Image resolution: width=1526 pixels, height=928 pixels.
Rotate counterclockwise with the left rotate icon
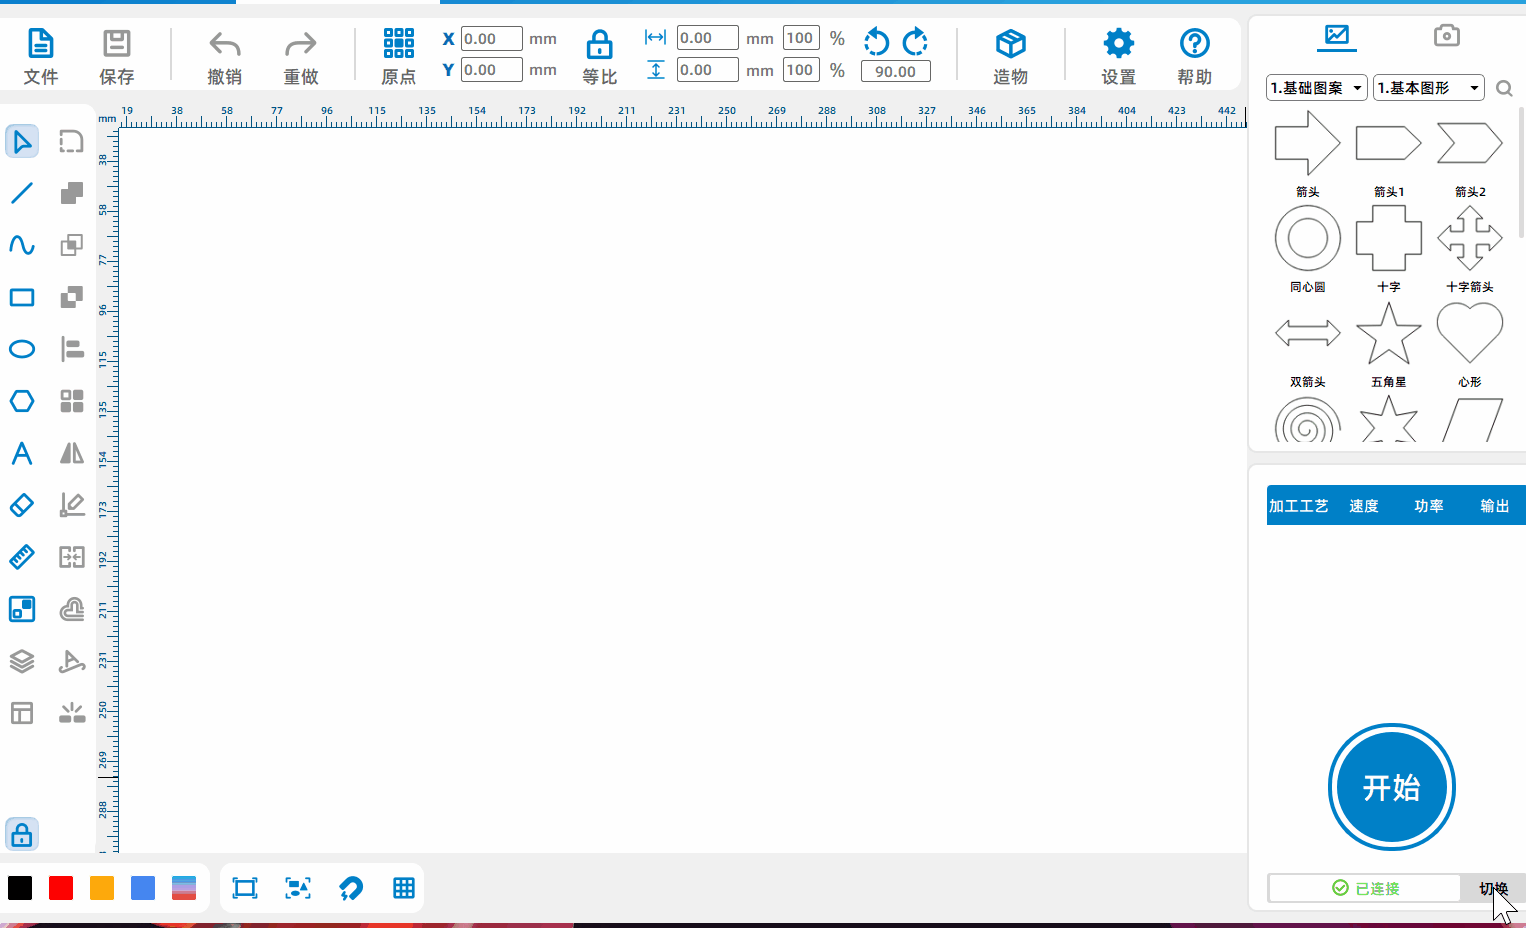pos(876,42)
